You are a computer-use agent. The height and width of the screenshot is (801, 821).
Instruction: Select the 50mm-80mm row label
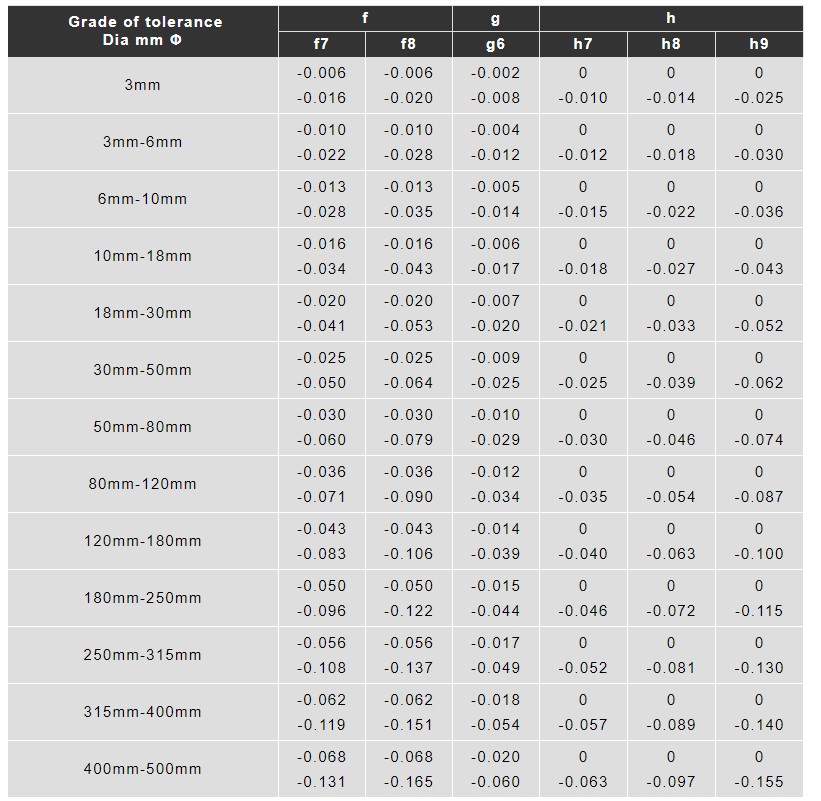coord(143,427)
